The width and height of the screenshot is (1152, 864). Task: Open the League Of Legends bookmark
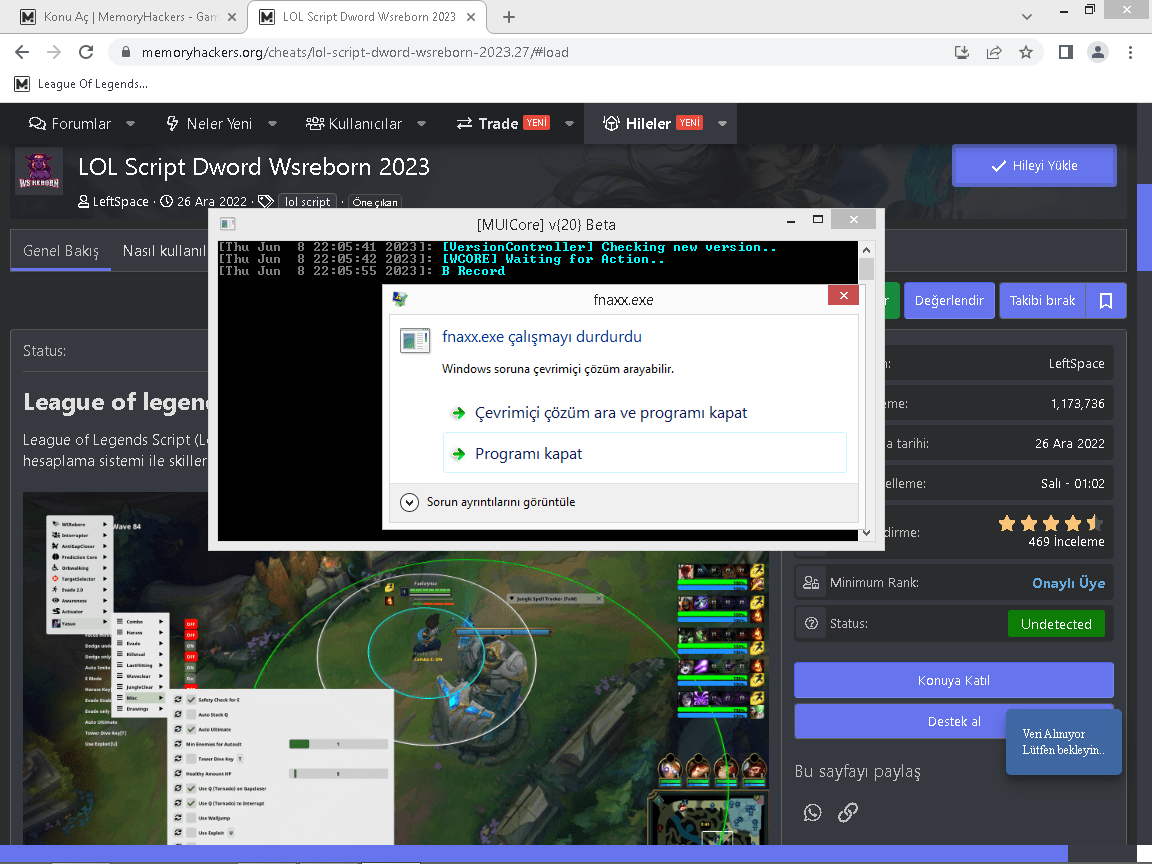click(82, 84)
